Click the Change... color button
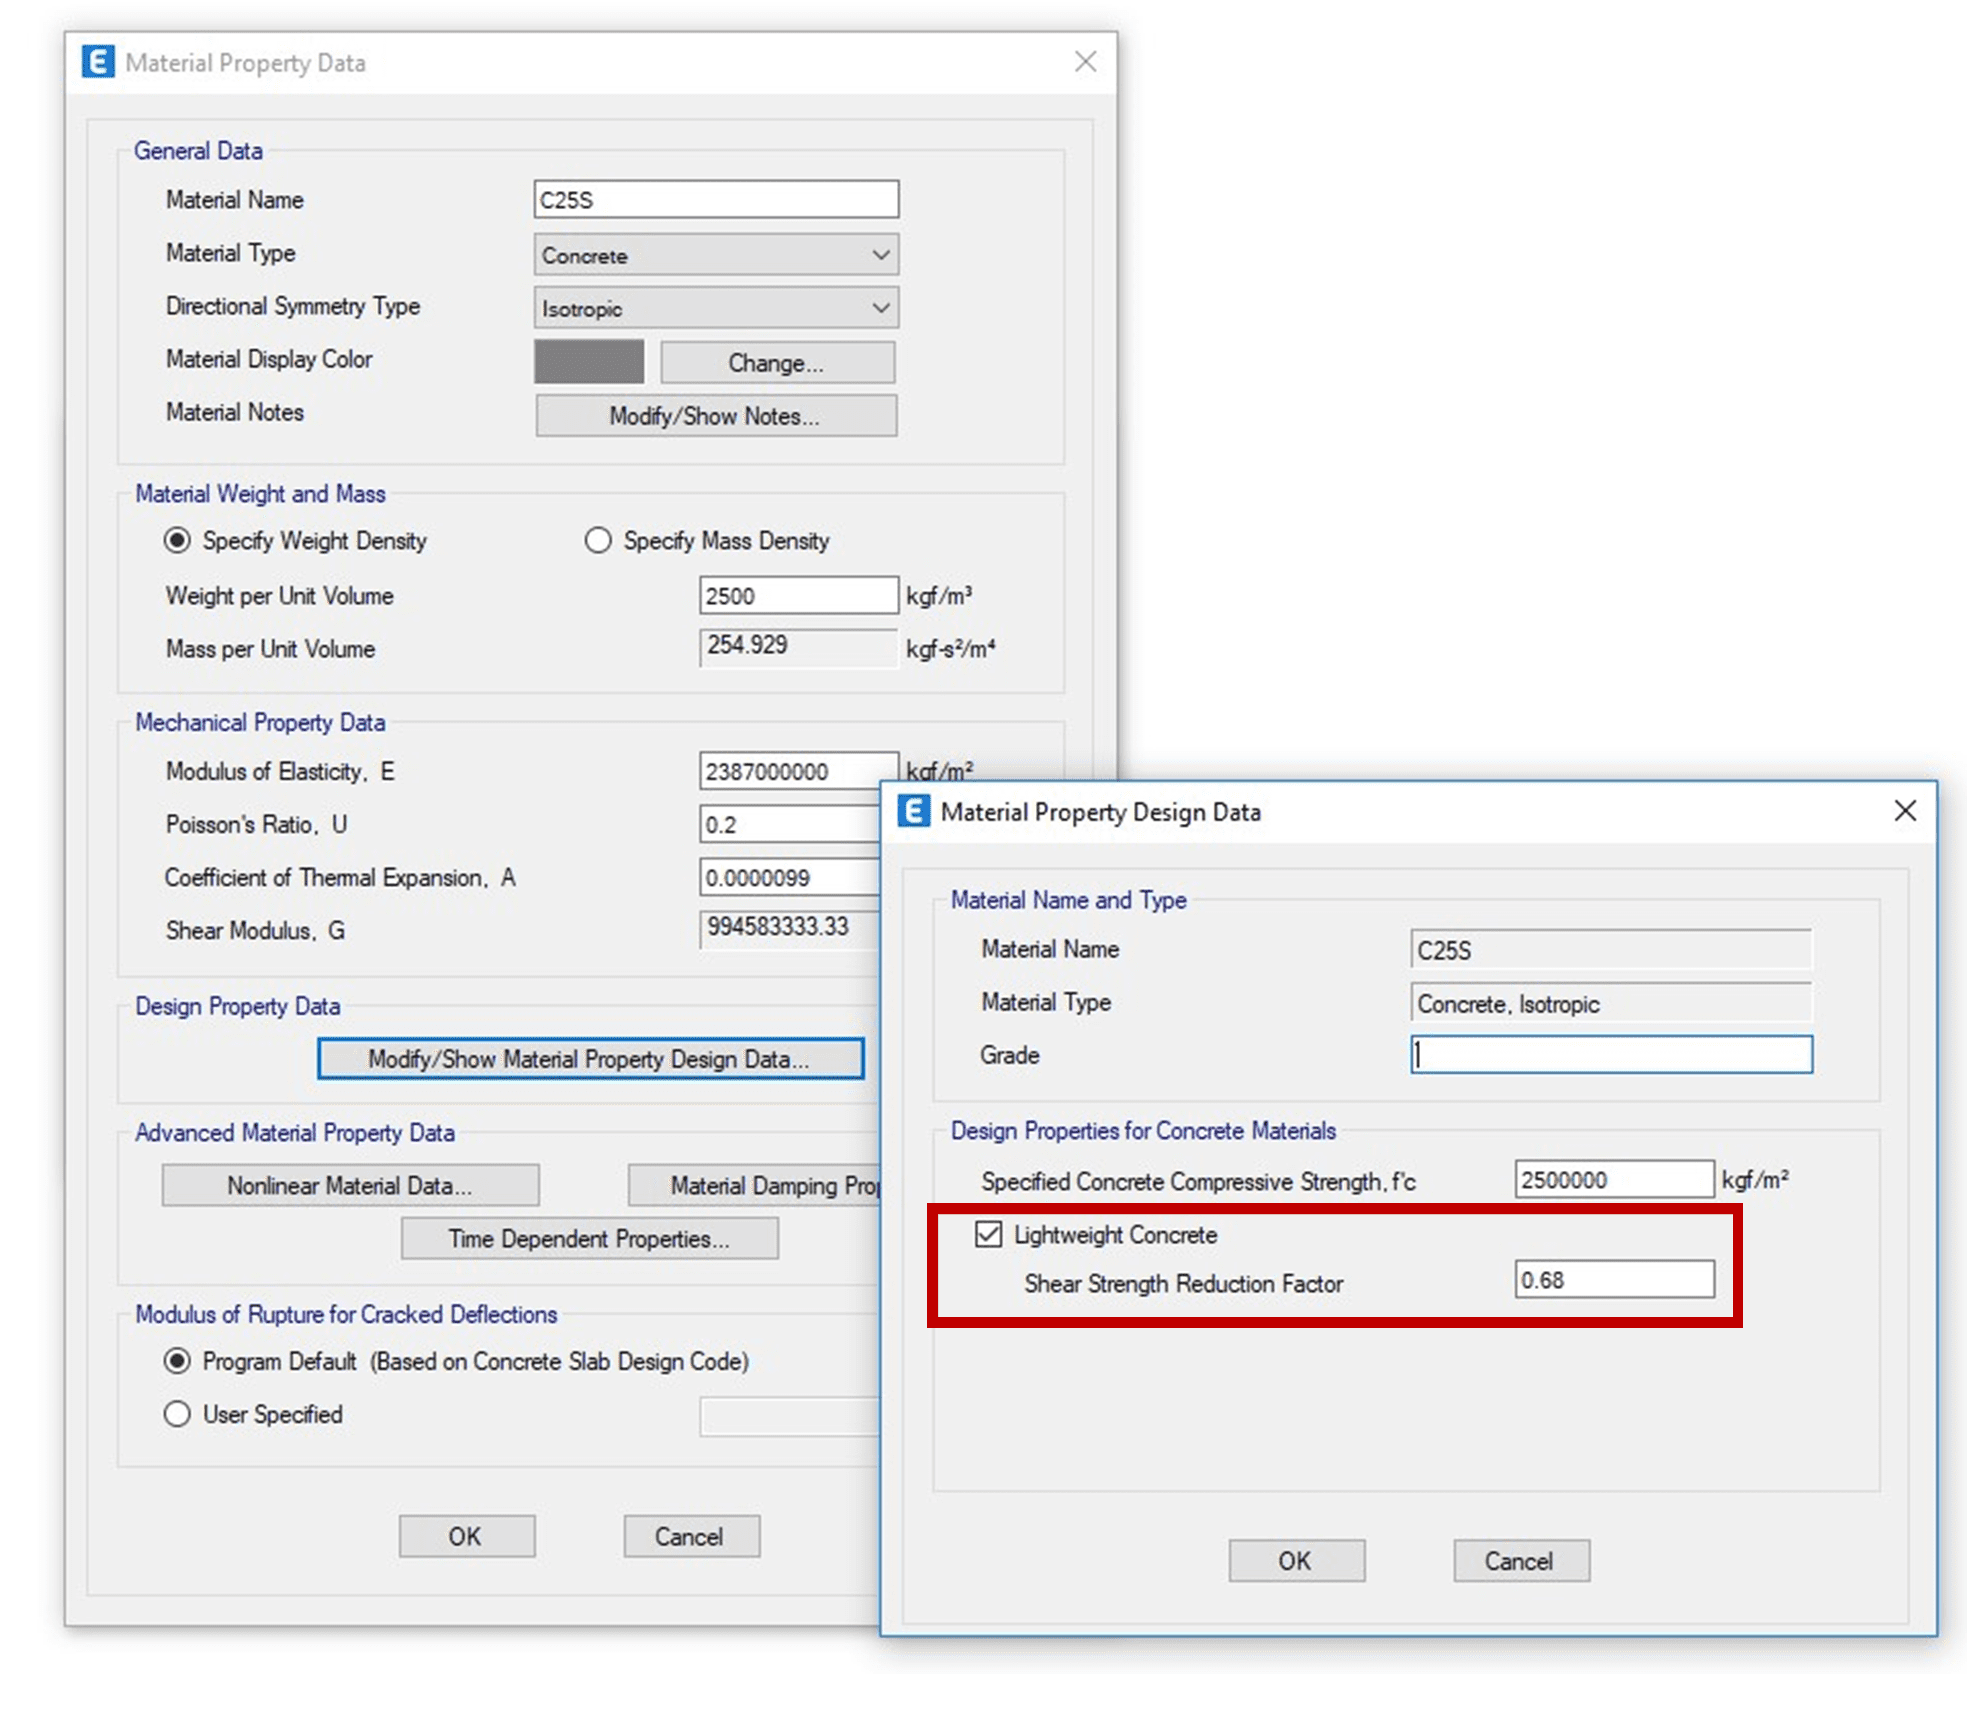Image resolution: width=1967 pixels, height=1731 pixels. (777, 363)
